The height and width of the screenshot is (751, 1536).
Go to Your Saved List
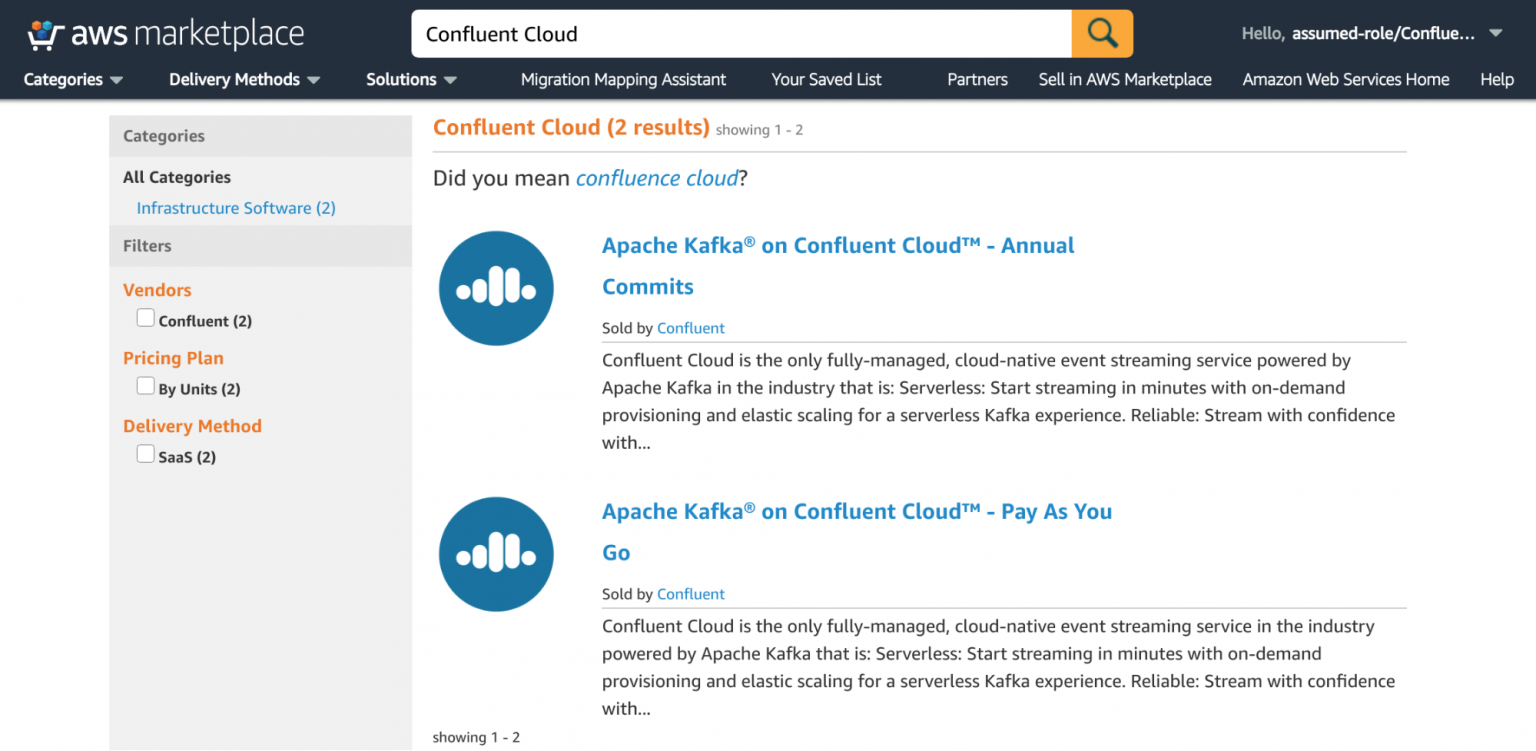pyautogui.click(x=826, y=79)
